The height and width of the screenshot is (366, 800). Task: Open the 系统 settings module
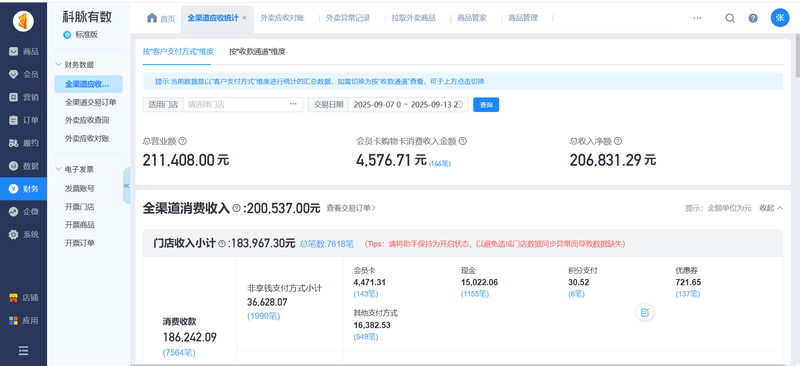point(23,235)
